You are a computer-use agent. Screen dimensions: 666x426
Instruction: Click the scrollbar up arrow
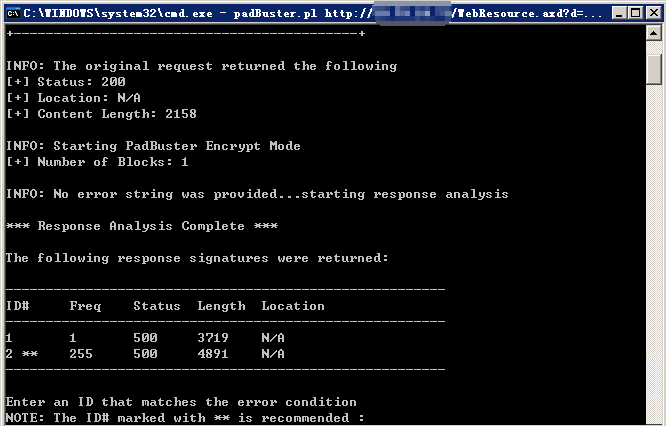[x=654, y=33]
